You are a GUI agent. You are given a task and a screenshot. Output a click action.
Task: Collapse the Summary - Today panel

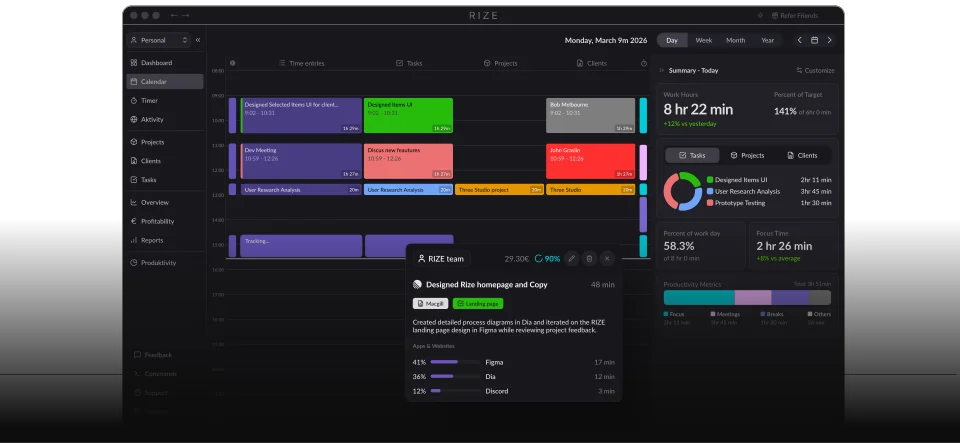point(662,71)
